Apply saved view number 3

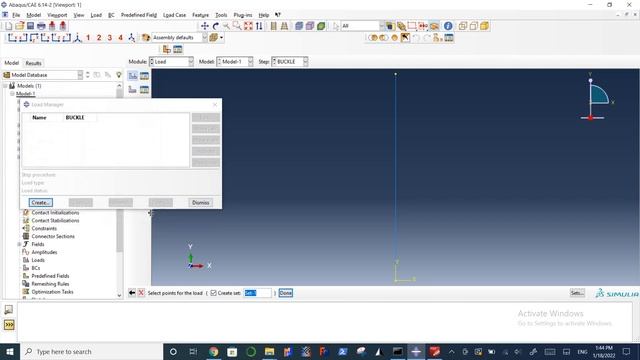pyautogui.click(x=110, y=38)
